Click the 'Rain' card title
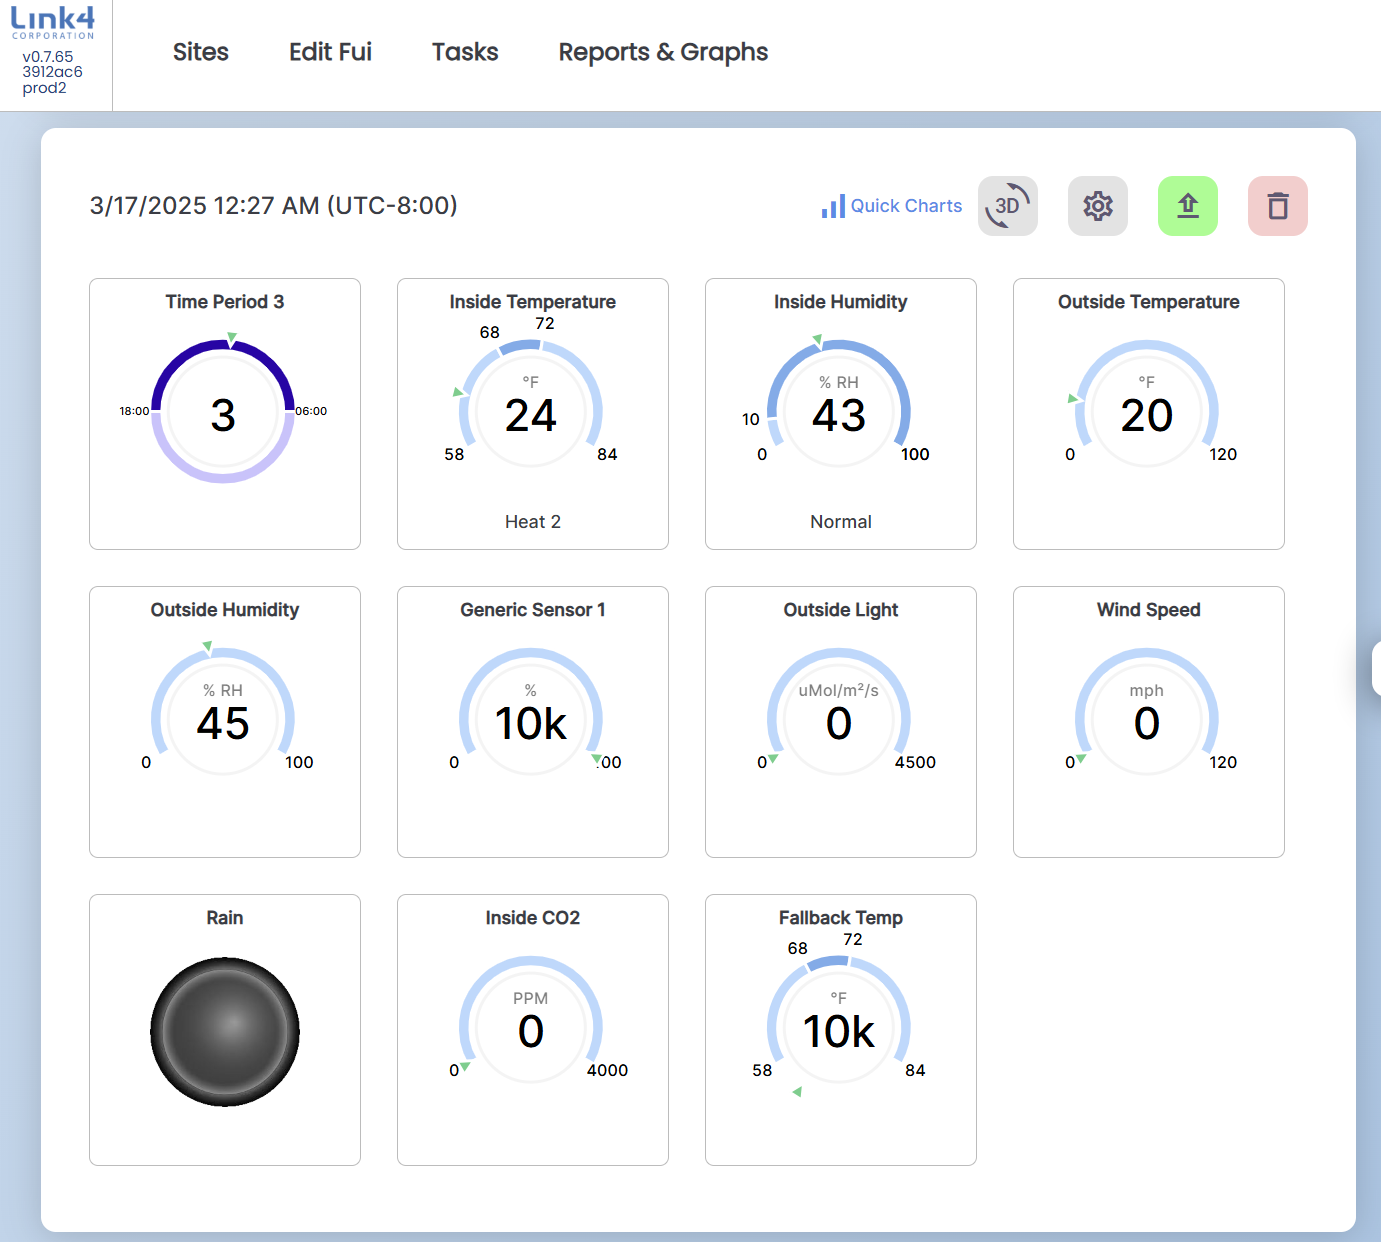Viewport: 1381px width, 1242px height. pos(225,918)
